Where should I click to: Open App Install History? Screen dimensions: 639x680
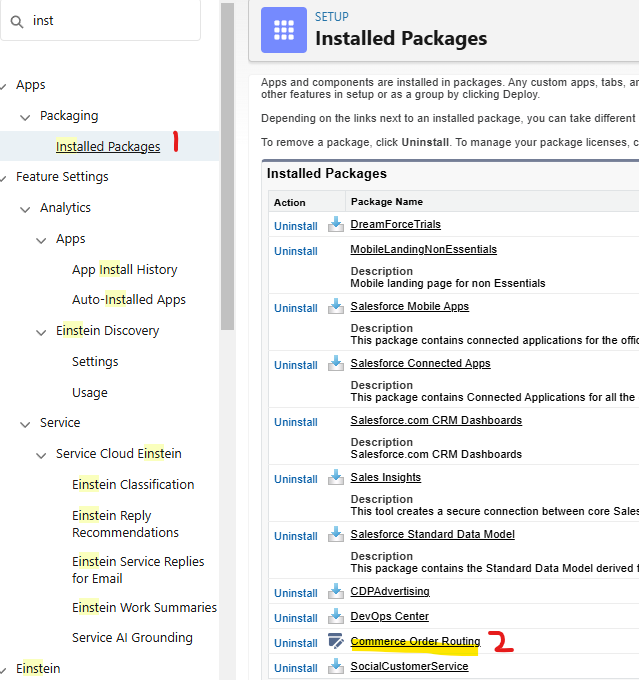[125, 270]
